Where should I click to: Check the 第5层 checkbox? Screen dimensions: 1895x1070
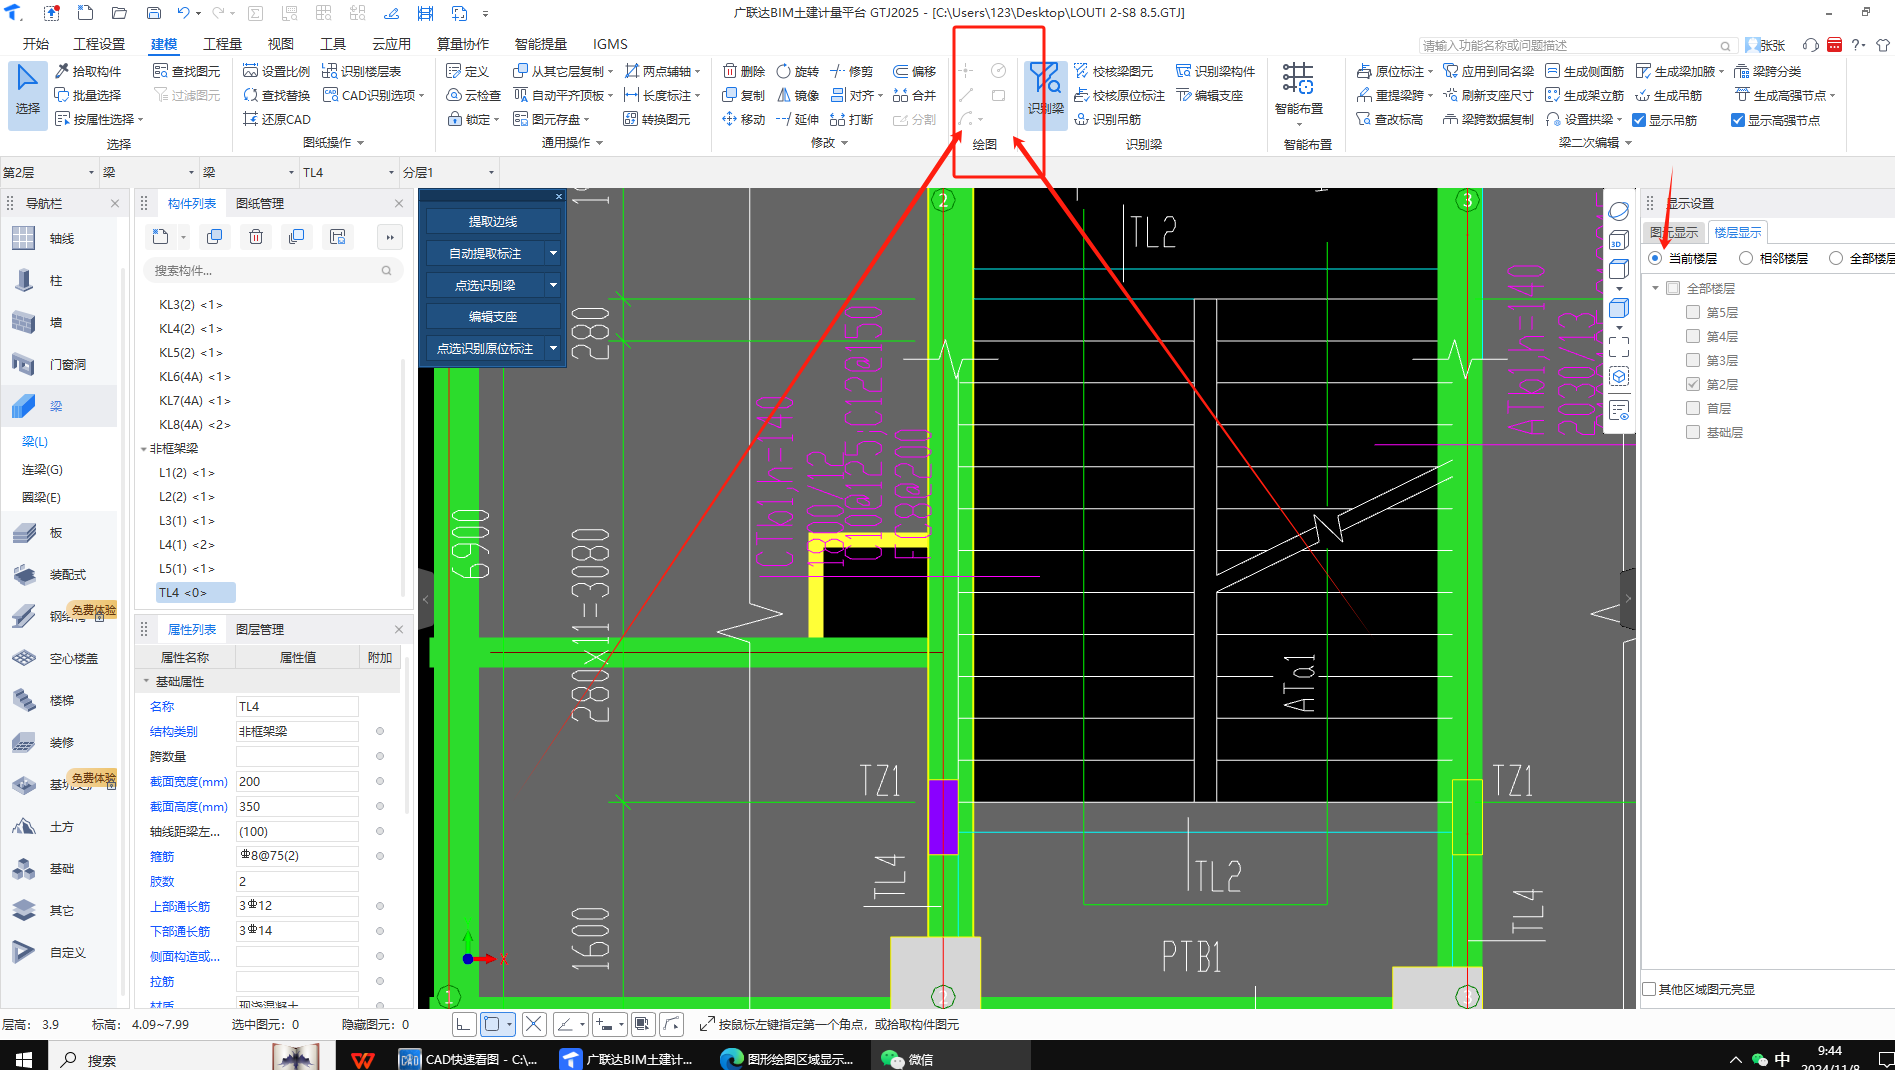point(1693,312)
